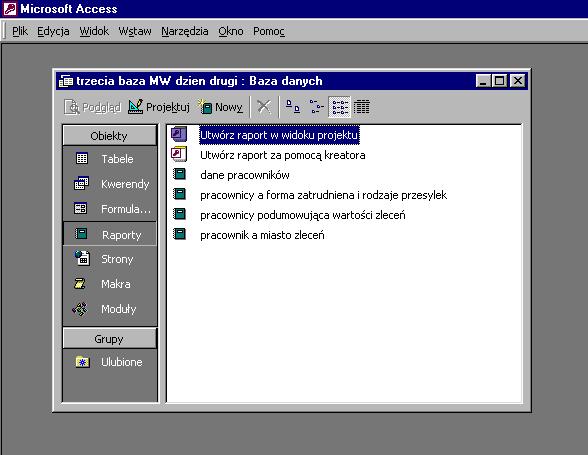This screenshot has height=455, width=588.
Task: Close the Baza danych window
Action: [x=518, y=81]
